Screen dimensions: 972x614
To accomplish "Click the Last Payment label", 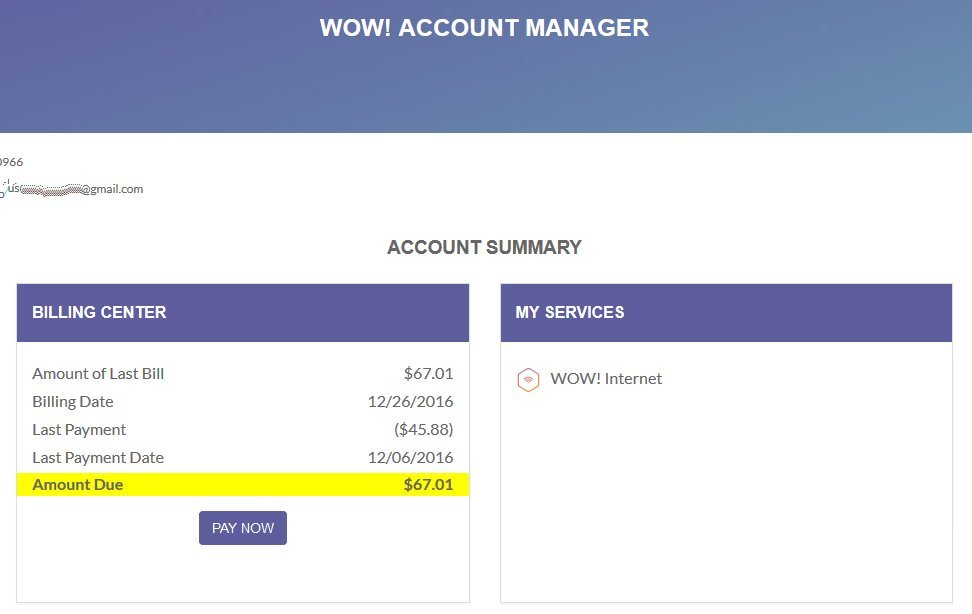I will (79, 429).
